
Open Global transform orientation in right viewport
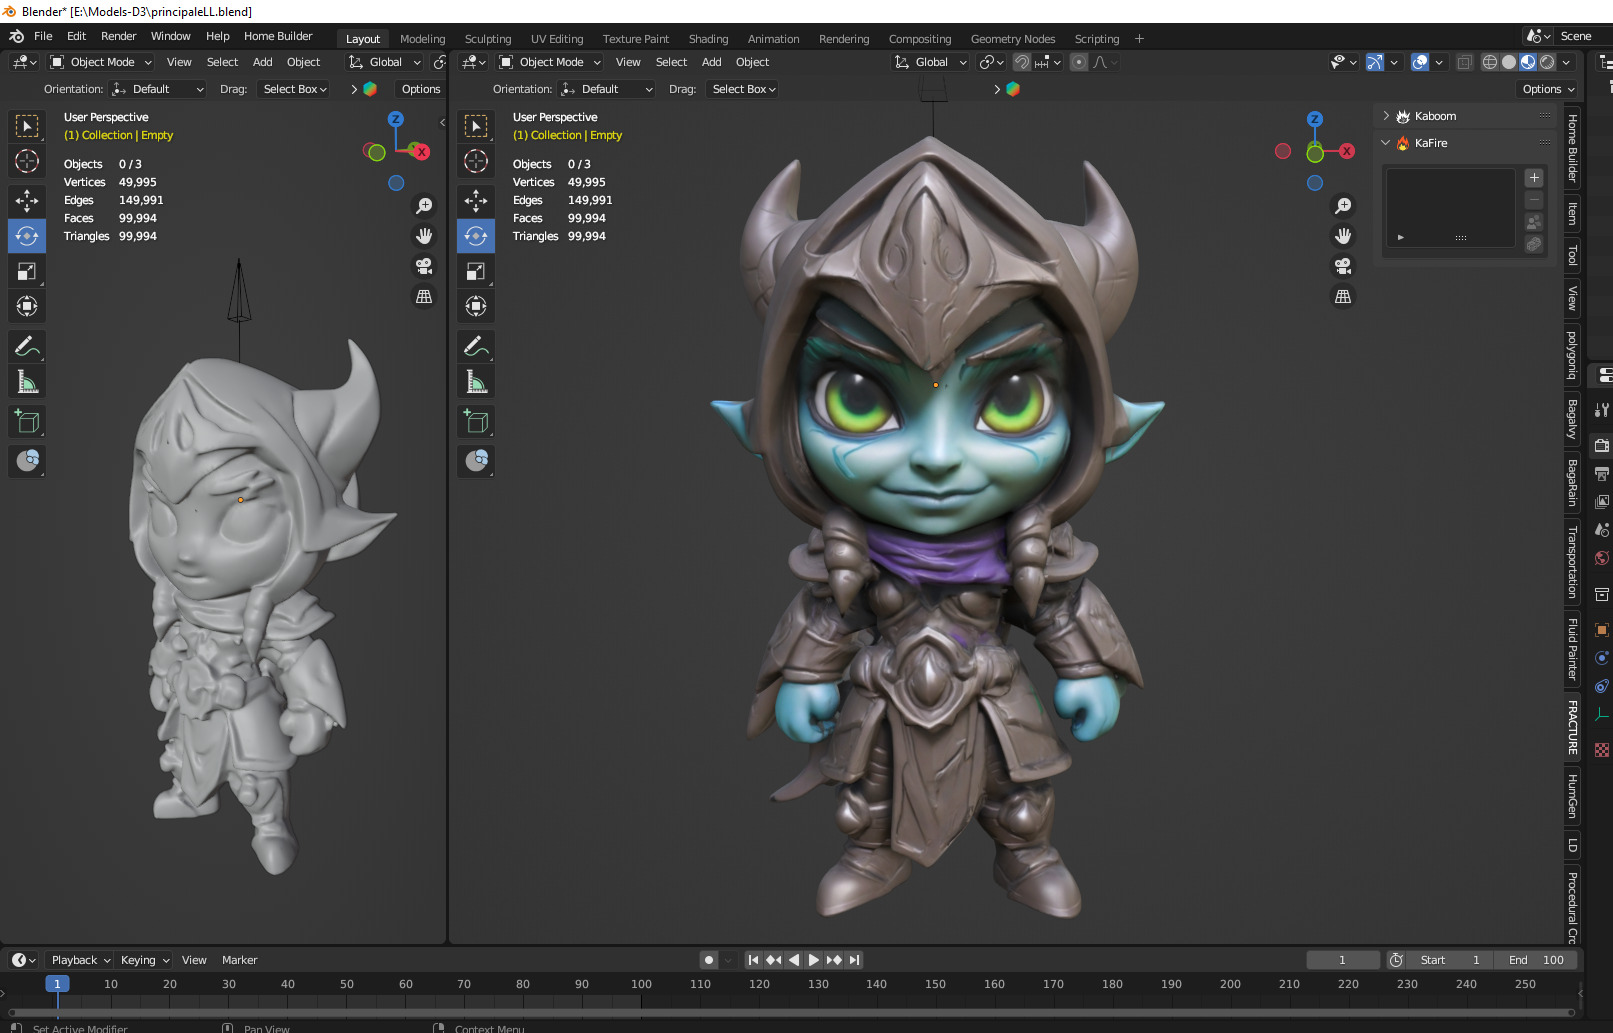(x=930, y=62)
